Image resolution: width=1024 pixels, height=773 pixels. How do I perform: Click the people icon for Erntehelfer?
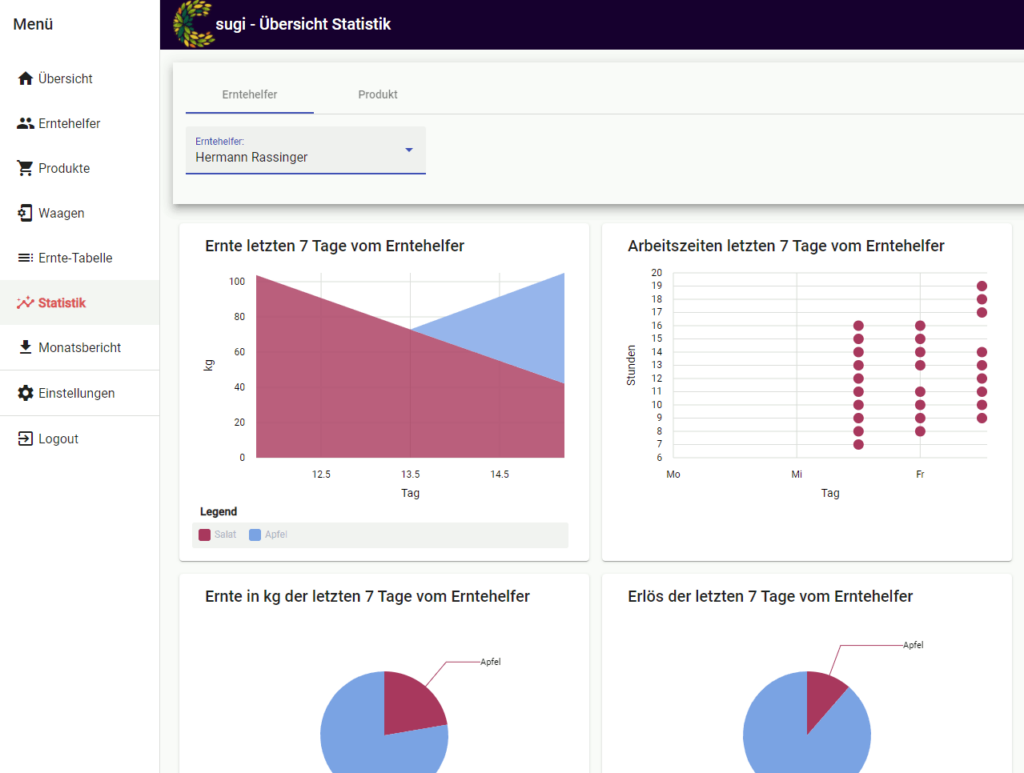[x=26, y=124]
